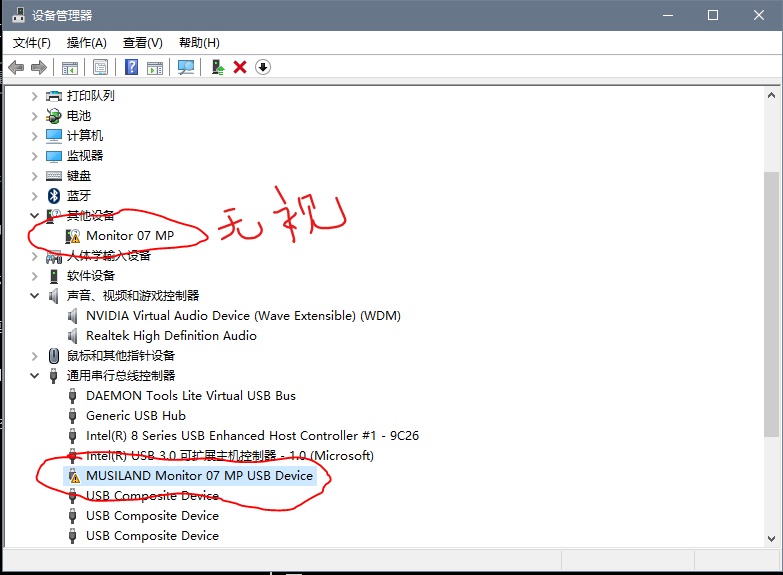Click the Back arrow toolbar icon
This screenshot has width=783, height=575.
click(16, 67)
